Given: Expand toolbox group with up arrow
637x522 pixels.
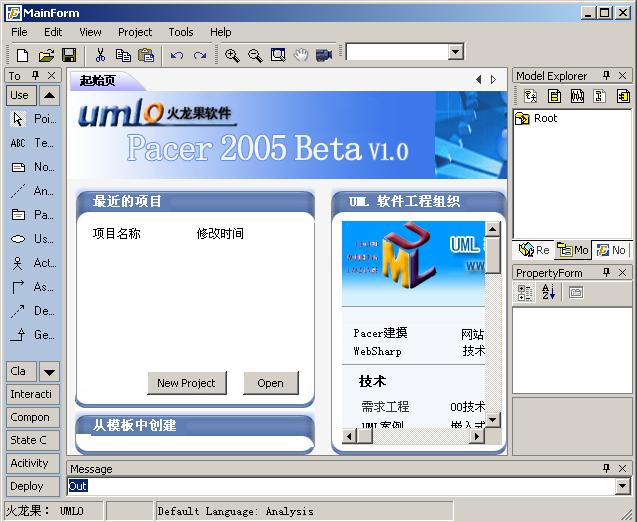Looking at the screenshot, I should [x=50, y=95].
